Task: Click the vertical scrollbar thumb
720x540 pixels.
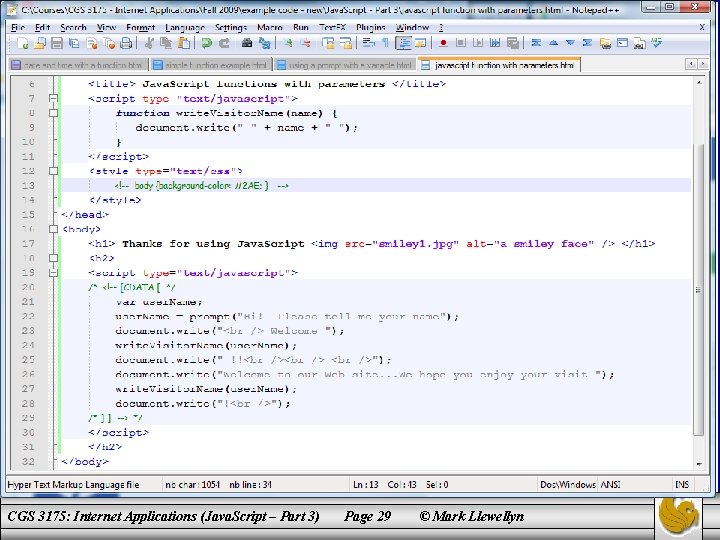Action: pos(698,290)
